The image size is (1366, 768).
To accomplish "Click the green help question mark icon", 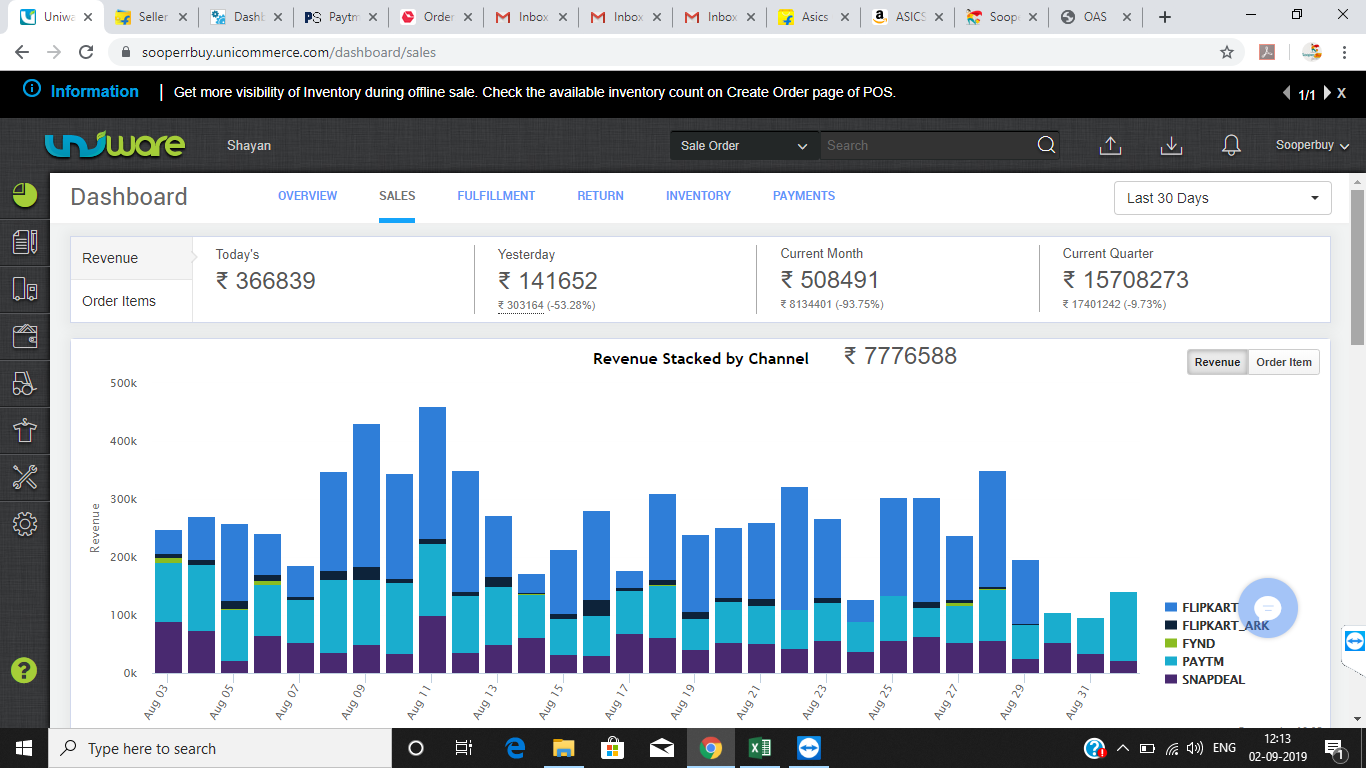I will (24, 670).
